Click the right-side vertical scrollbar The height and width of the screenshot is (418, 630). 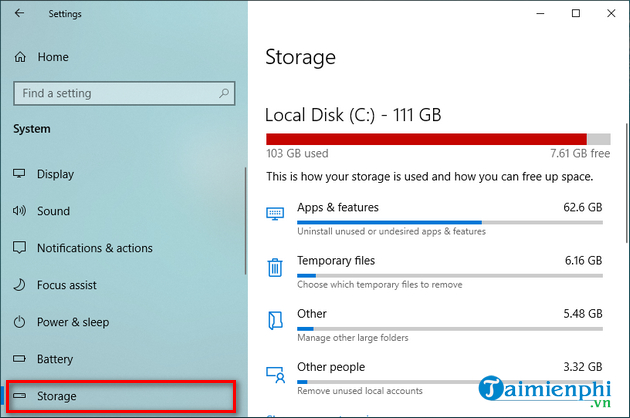click(x=625, y=200)
